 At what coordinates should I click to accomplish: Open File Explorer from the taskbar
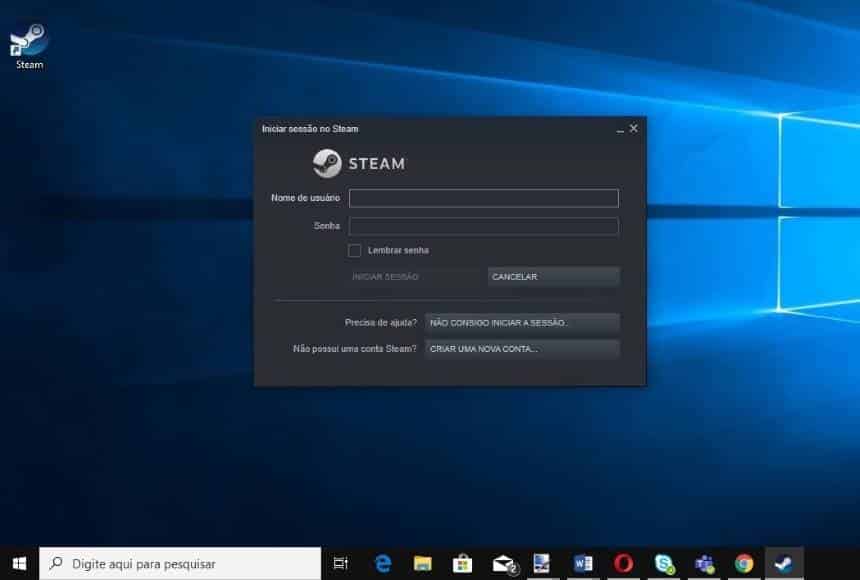coord(422,564)
